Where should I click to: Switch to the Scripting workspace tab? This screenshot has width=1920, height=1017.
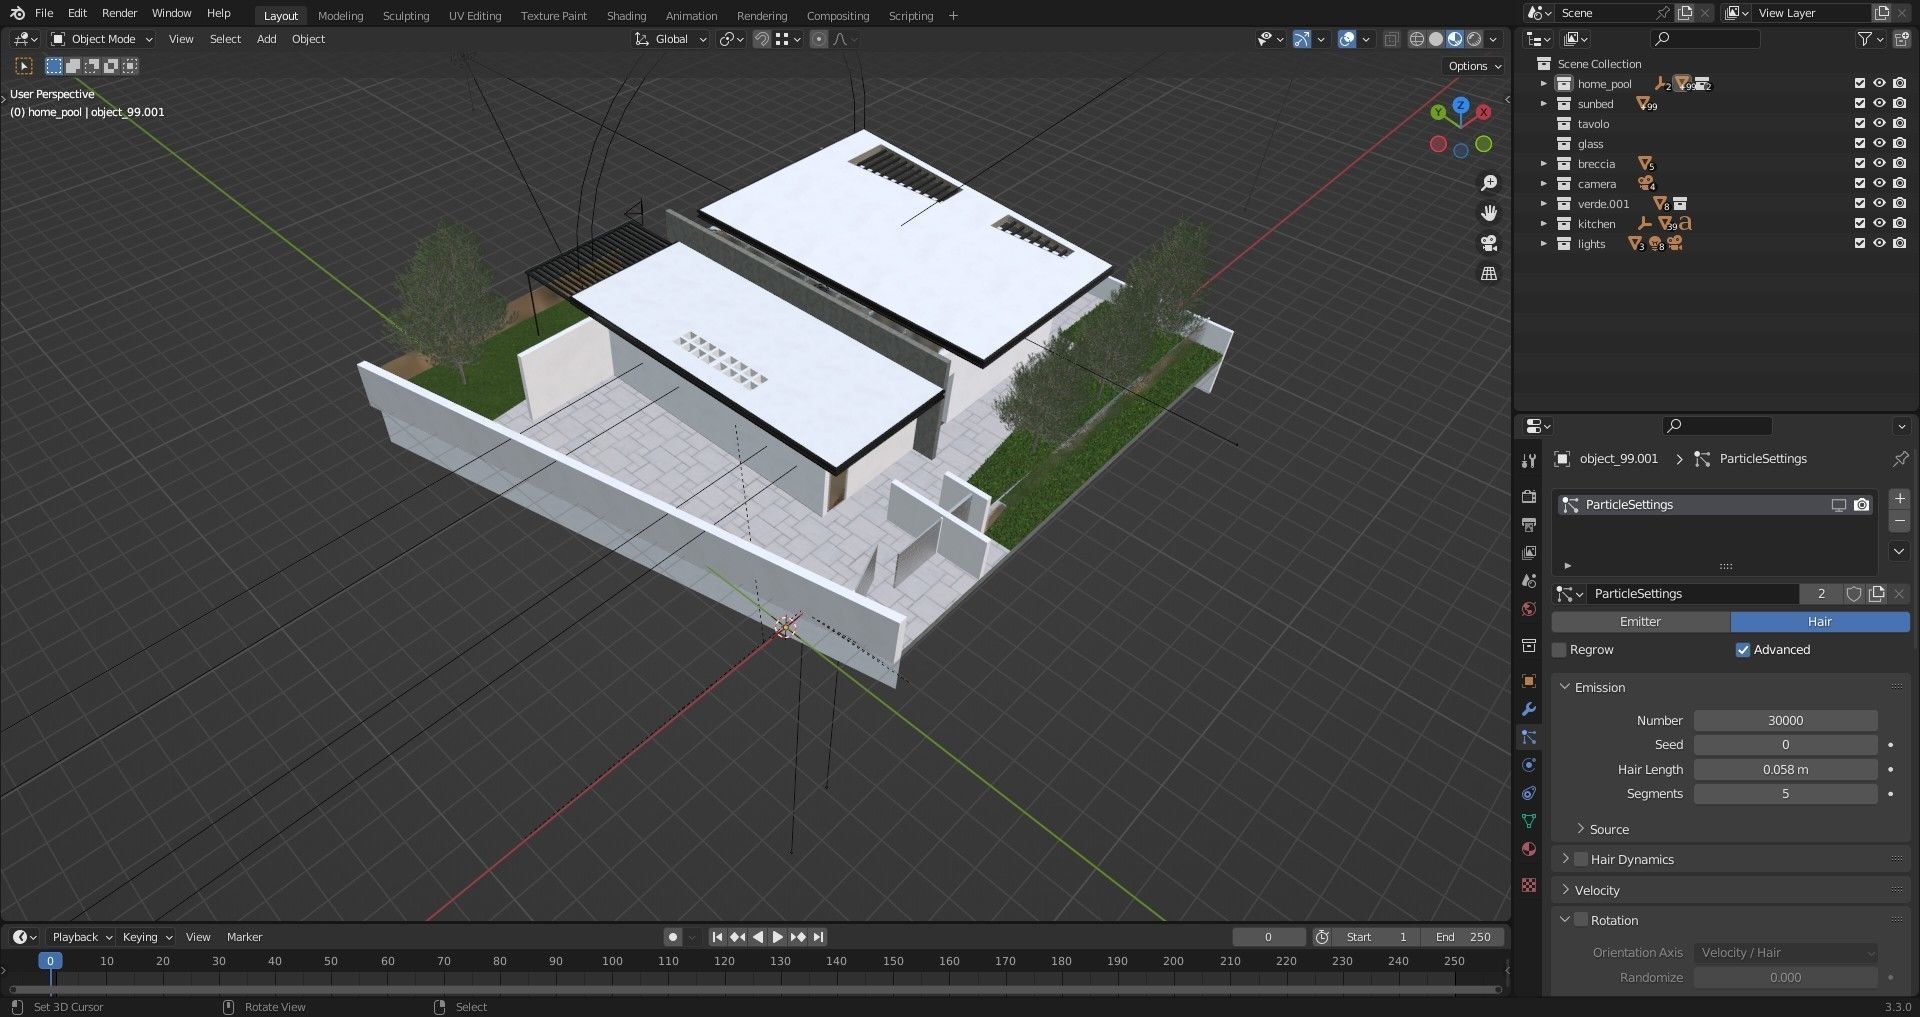[910, 16]
